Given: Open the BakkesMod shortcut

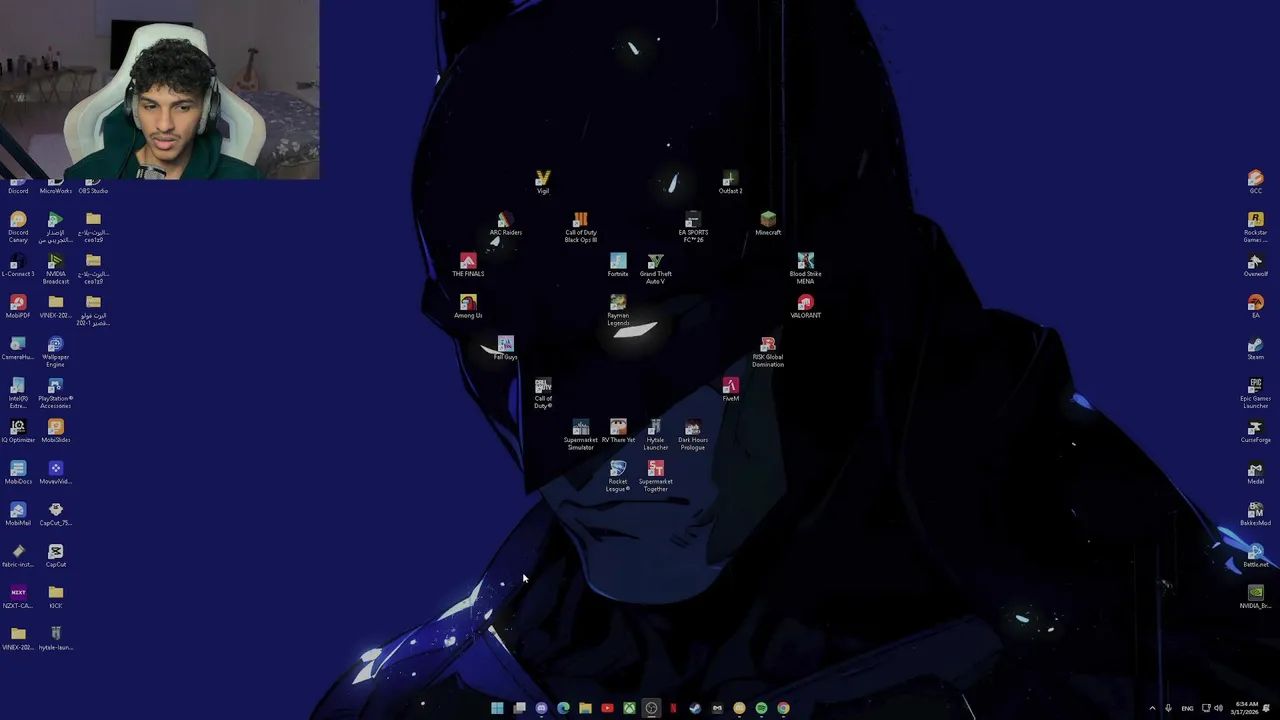Looking at the screenshot, I should (1255, 514).
